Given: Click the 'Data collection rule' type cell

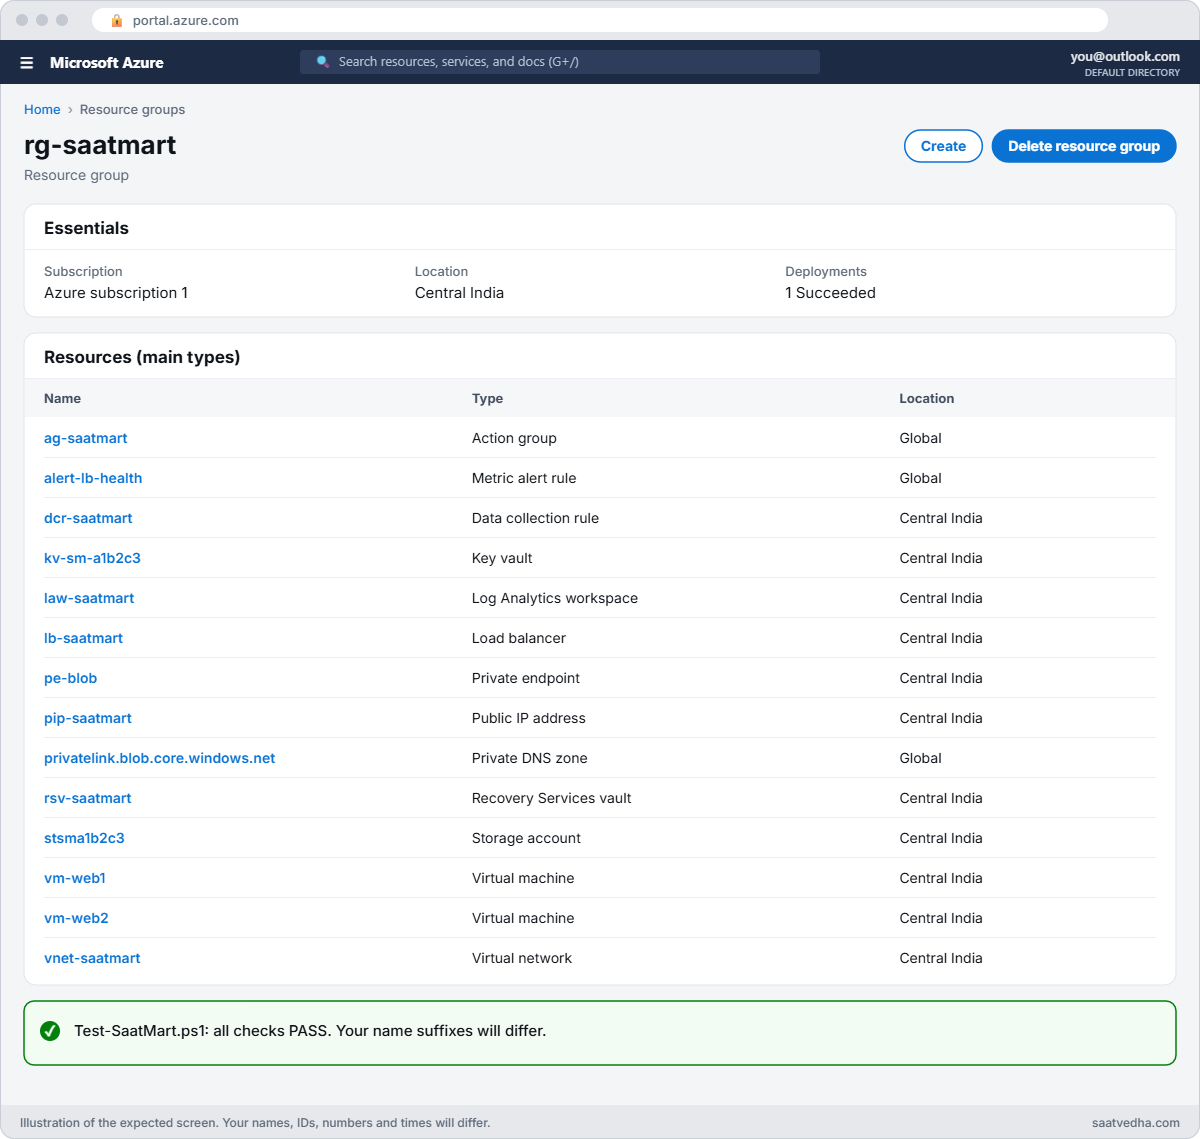Looking at the screenshot, I should pos(535,518).
